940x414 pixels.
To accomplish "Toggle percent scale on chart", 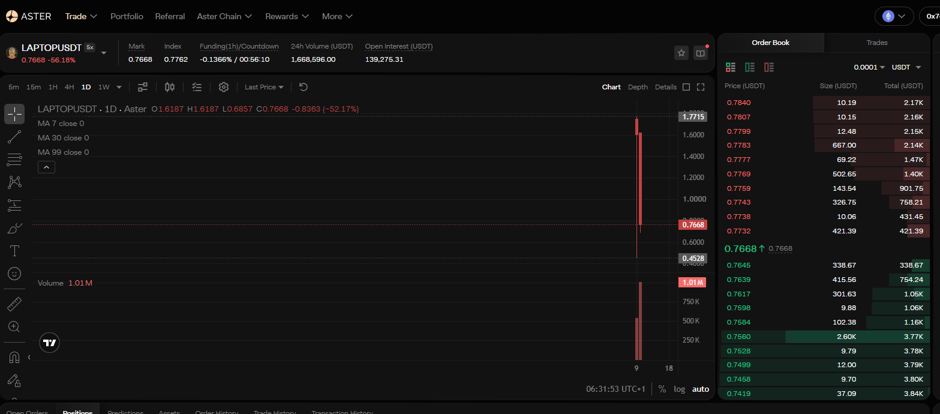I will coord(662,389).
